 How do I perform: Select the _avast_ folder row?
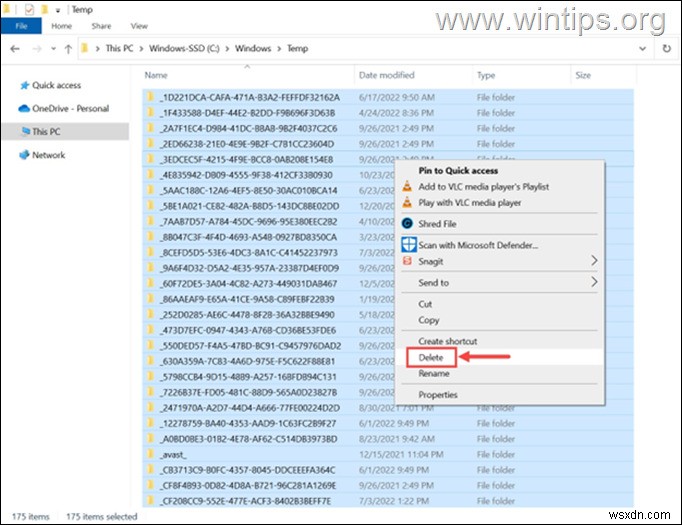tap(388, 455)
